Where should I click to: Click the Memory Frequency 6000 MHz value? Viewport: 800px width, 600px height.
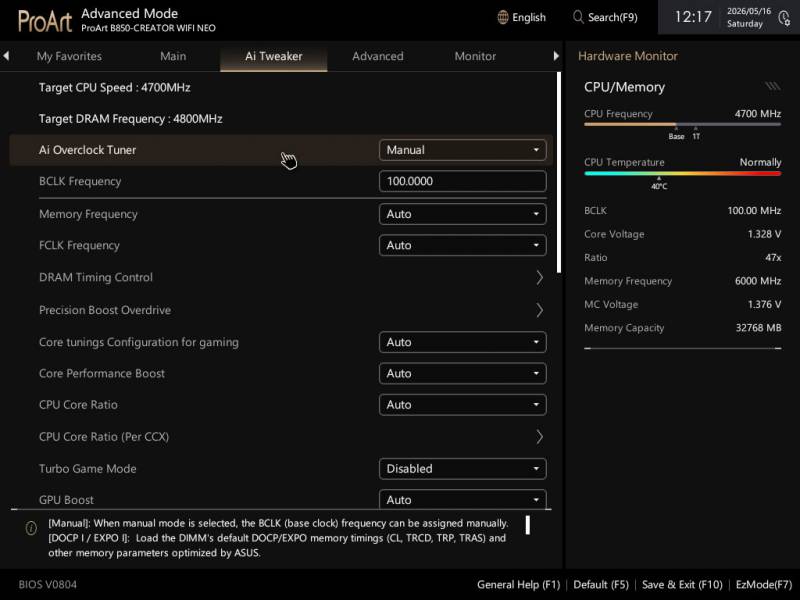coord(758,281)
